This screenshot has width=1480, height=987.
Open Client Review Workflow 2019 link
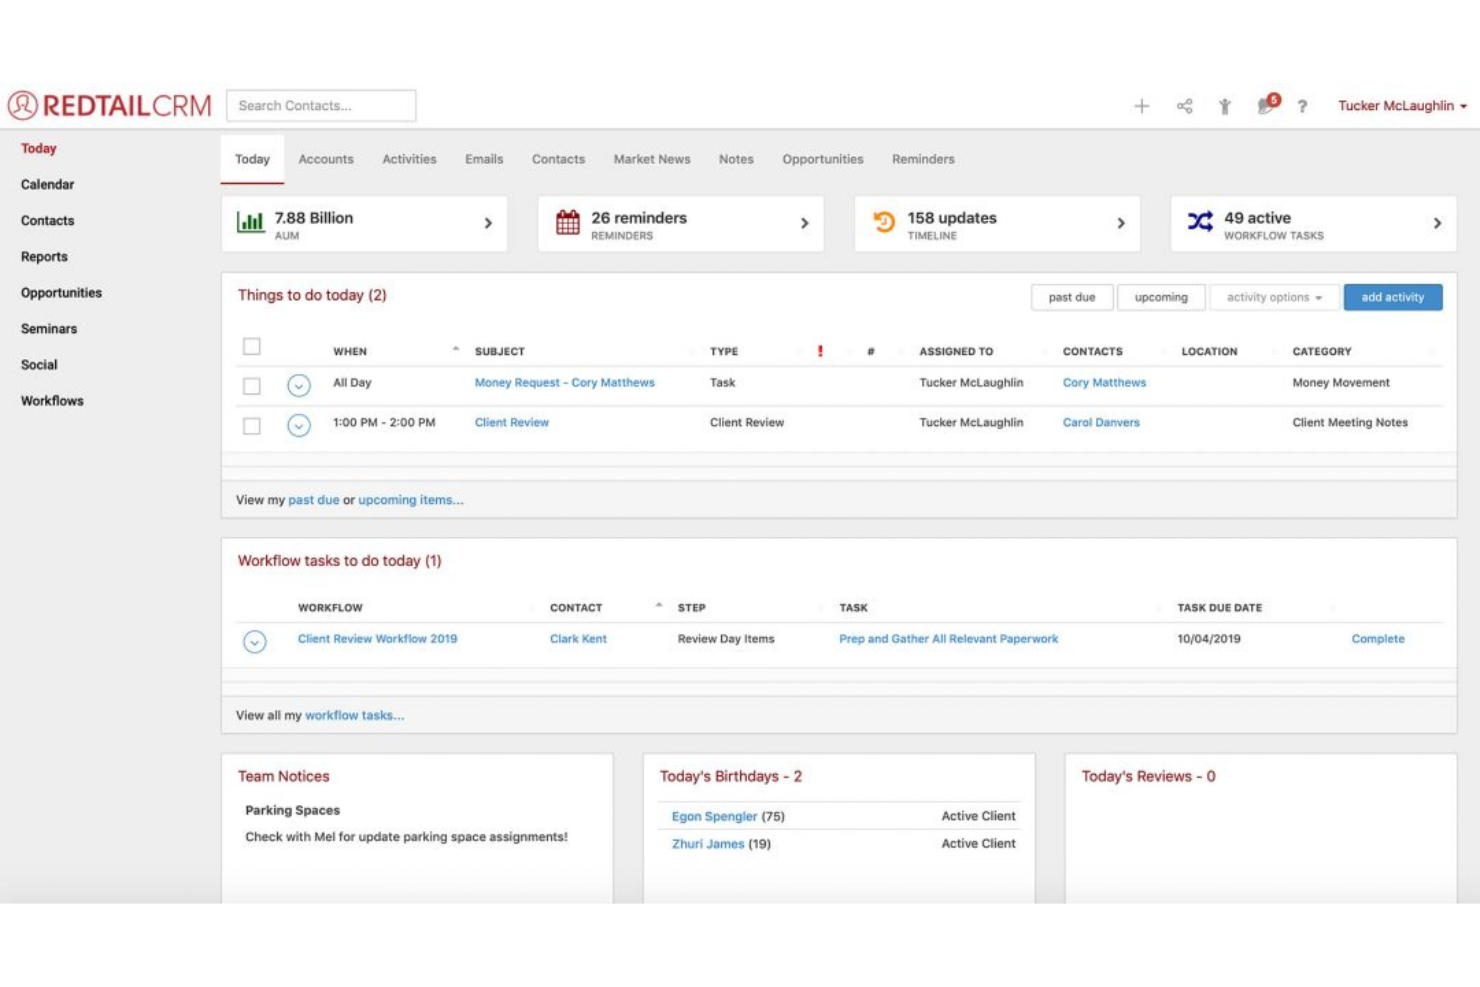(377, 638)
